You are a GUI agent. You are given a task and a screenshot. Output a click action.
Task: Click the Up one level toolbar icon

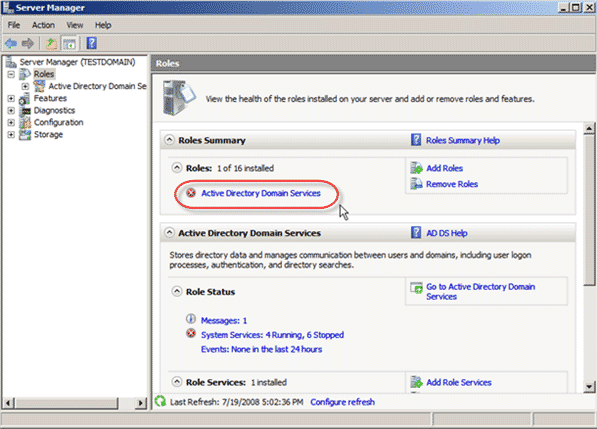pyautogui.click(x=51, y=43)
